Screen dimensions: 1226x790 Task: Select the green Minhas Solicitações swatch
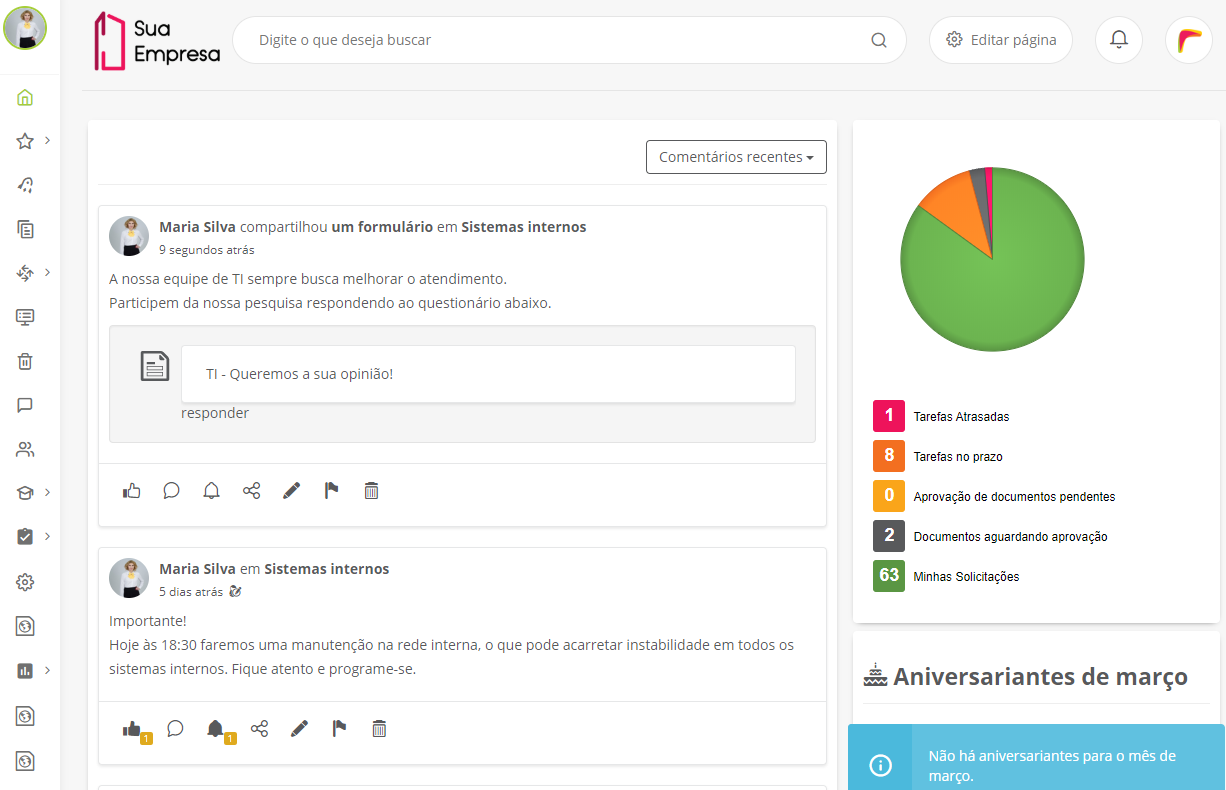pyautogui.click(x=889, y=576)
